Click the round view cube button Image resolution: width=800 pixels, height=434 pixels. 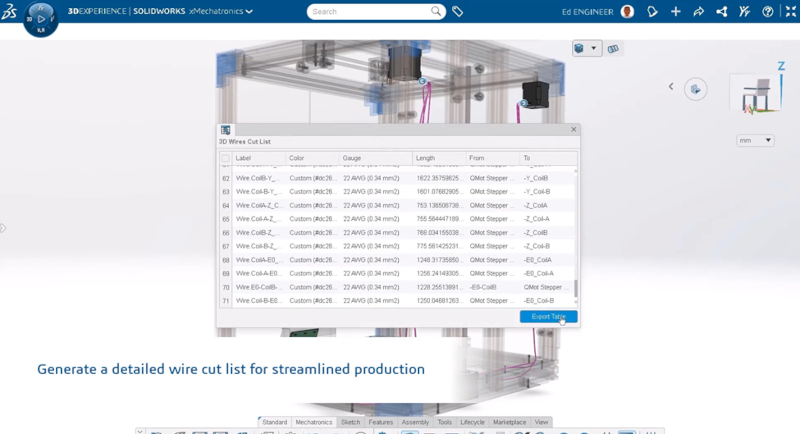click(x=697, y=90)
